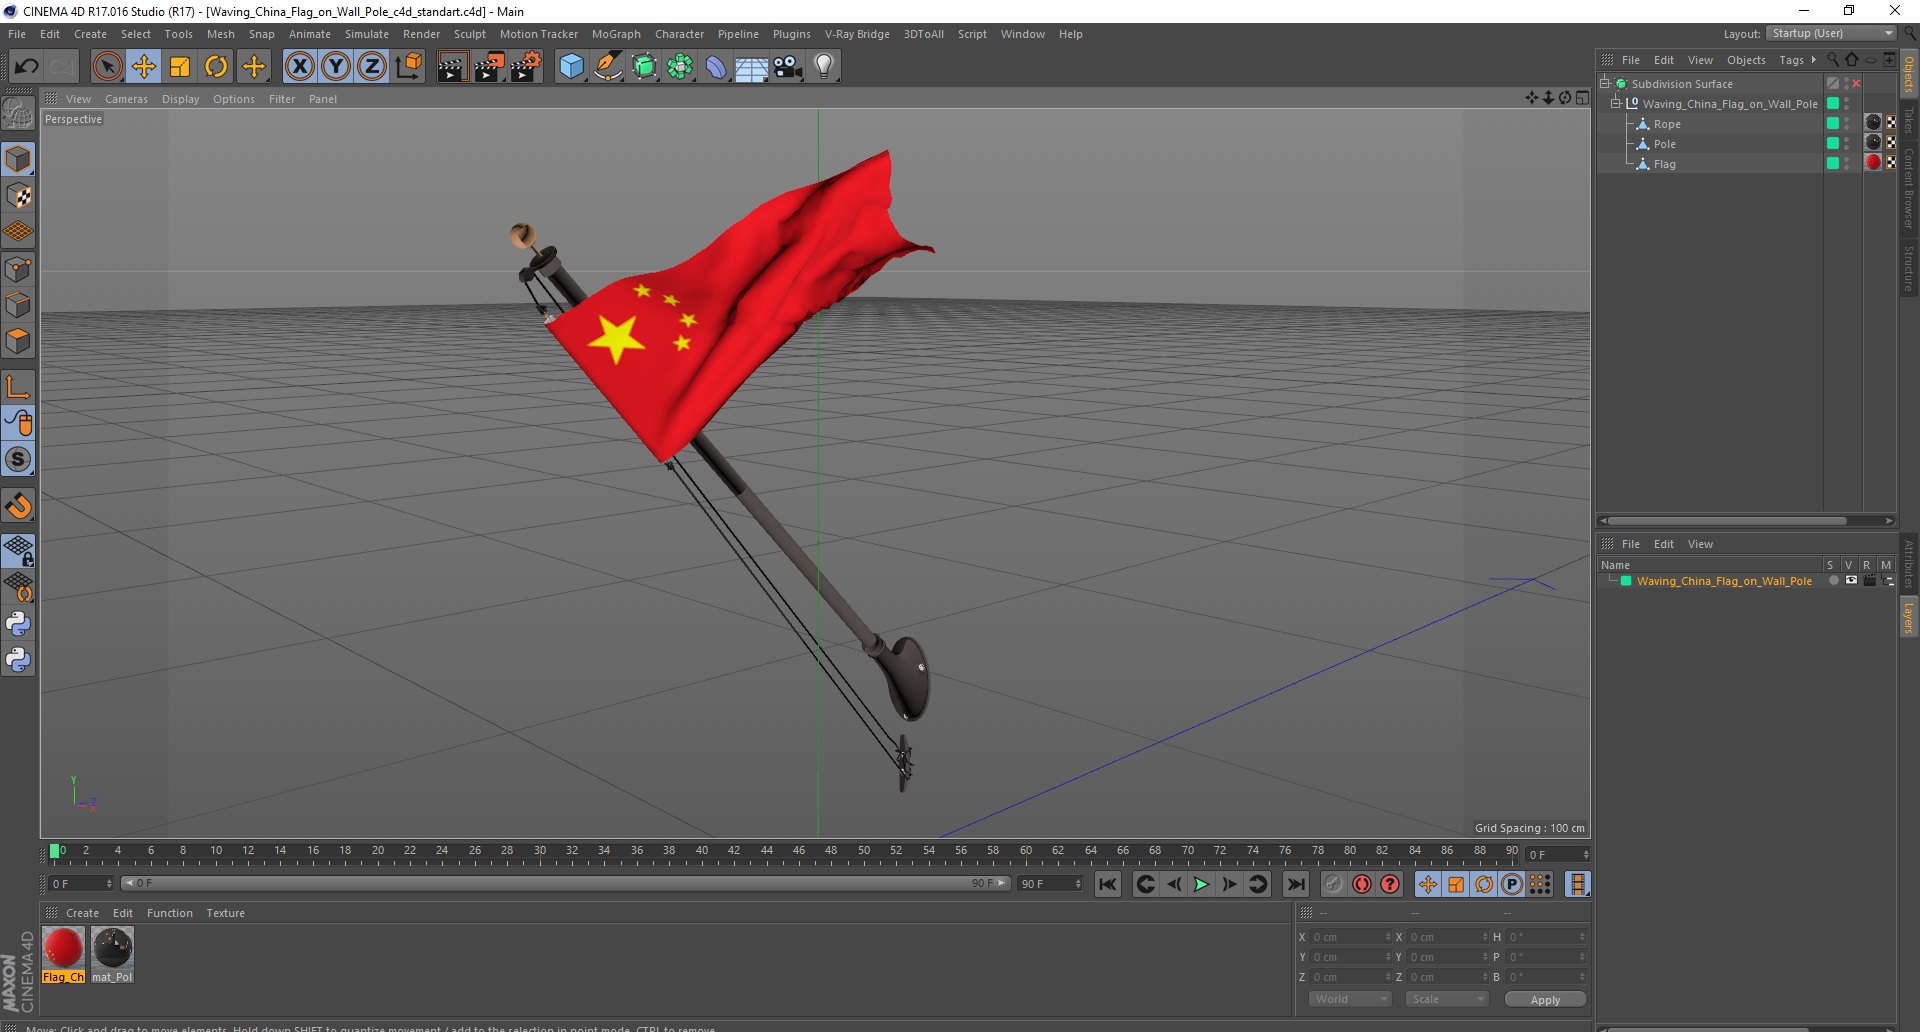Switch to Polygons mode
The image size is (1922, 1032).
coord(18,341)
